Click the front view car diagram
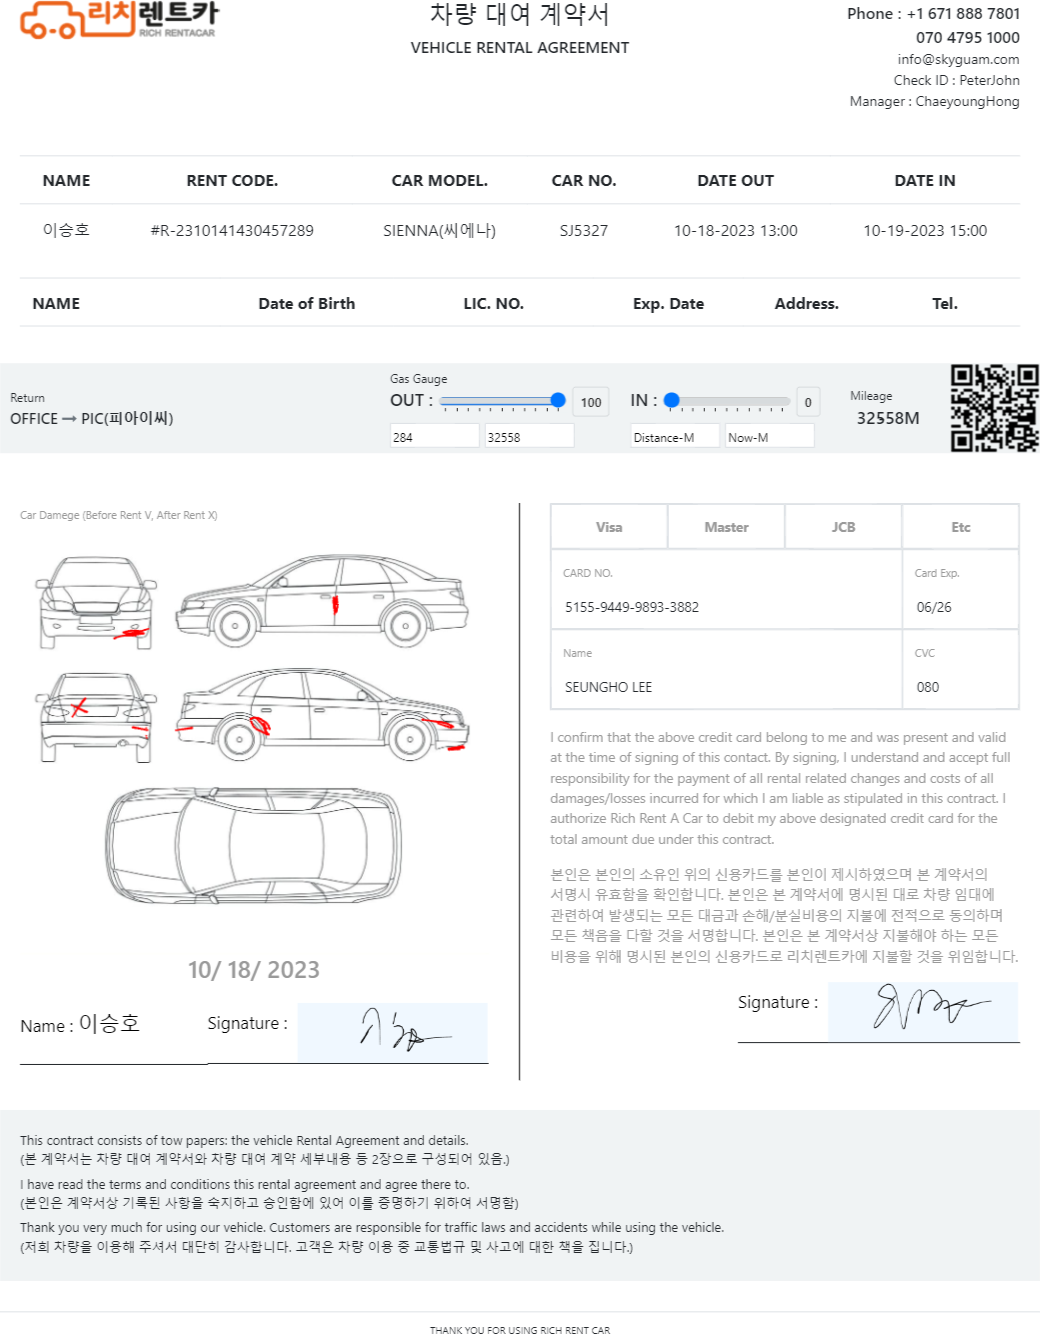 97,602
